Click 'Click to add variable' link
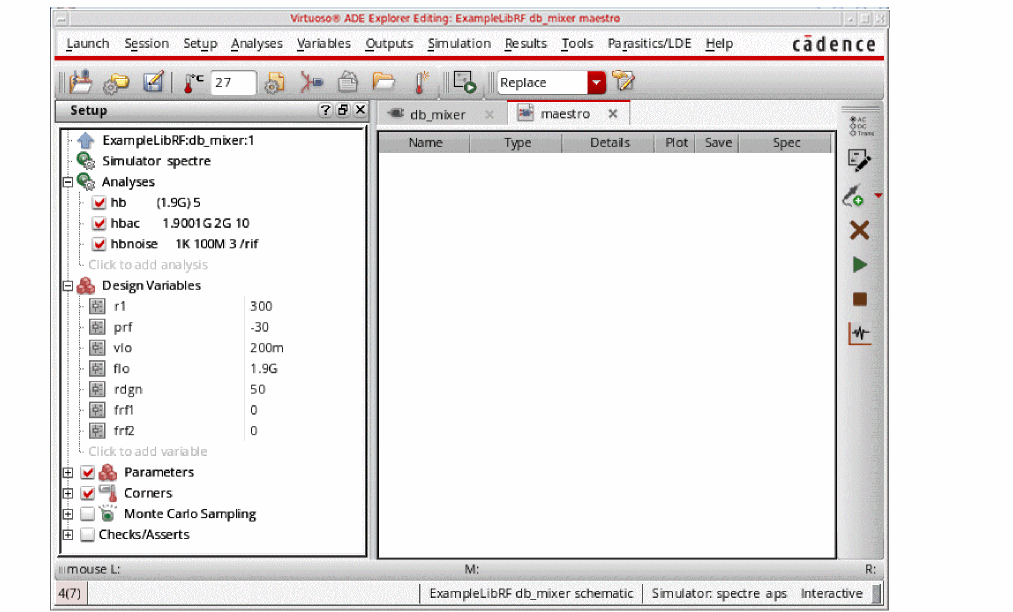The width and height of the screenshot is (1013, 612). pyautogui.click(x=148, y=451)
